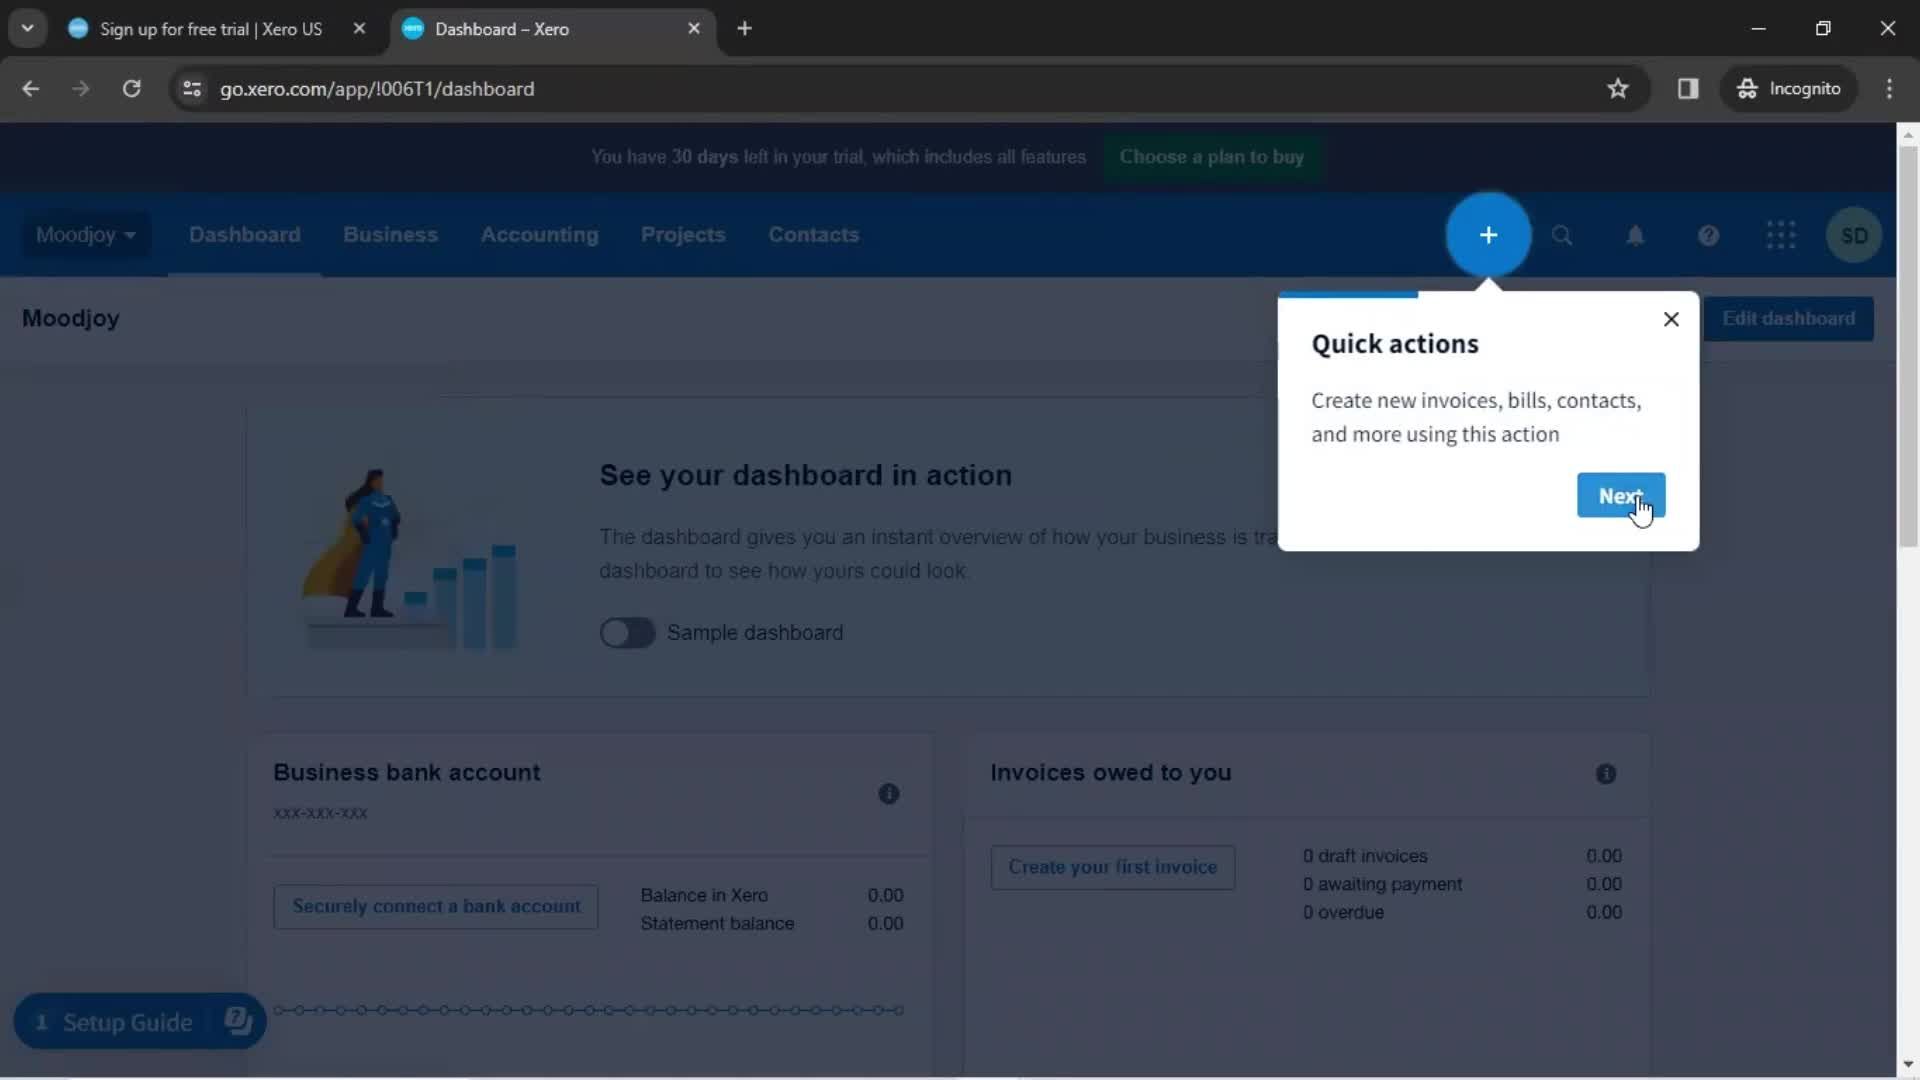1920x1080 pixels.
Task: Open the Projects menu
Action: point(683,235)
